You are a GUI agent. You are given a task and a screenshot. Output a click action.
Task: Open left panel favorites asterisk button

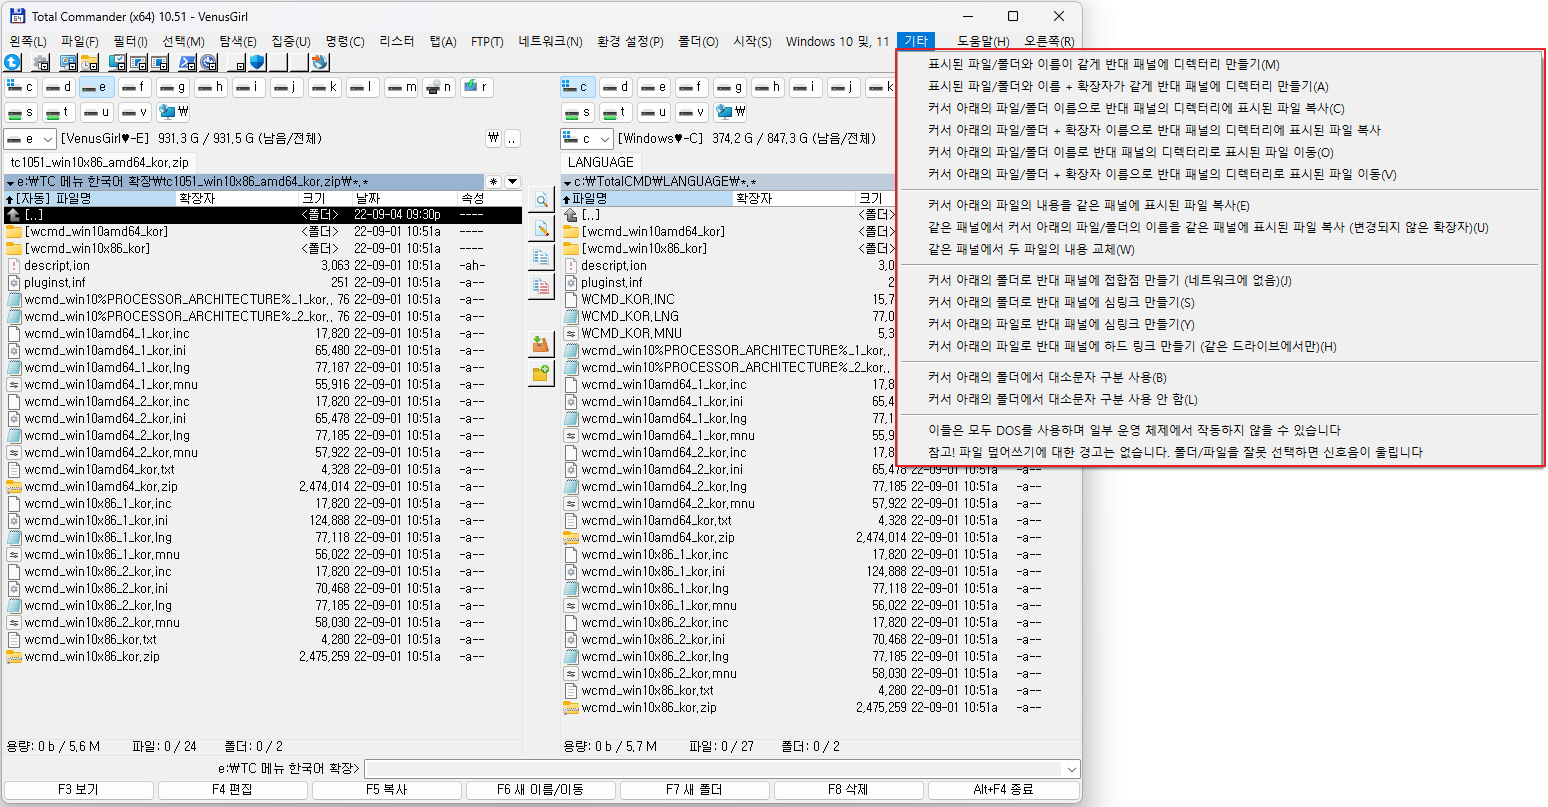click(493, 182)
